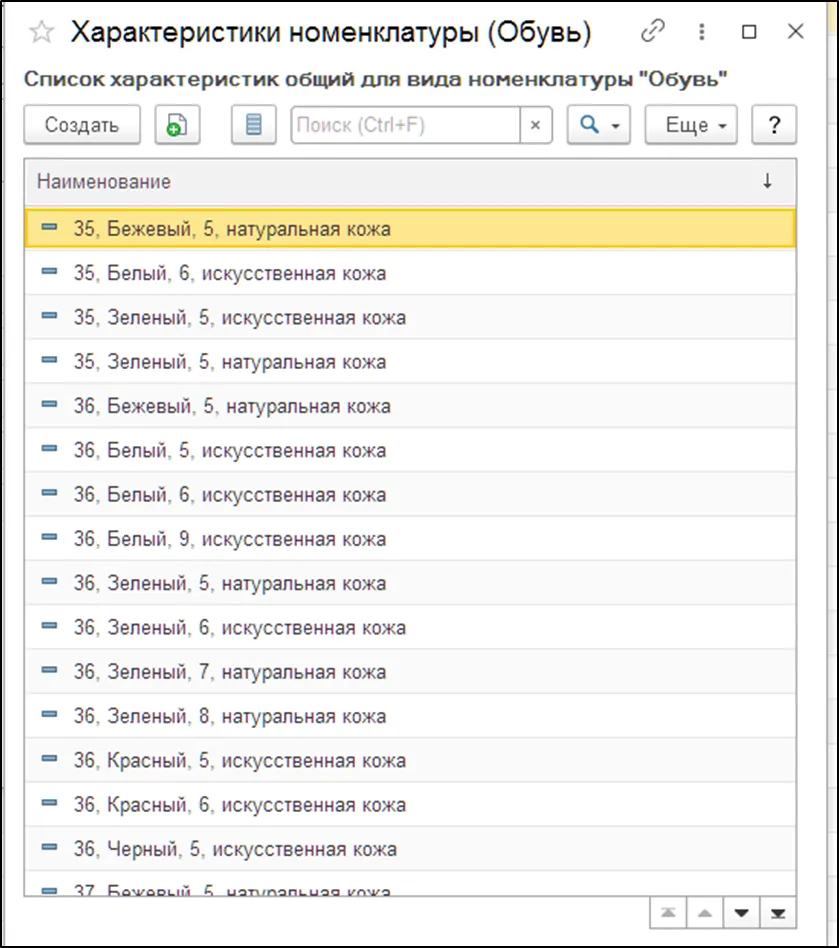This screenshot has height=948, width=839.
Task: Move down one row in list
Action: tap(741, 912)
